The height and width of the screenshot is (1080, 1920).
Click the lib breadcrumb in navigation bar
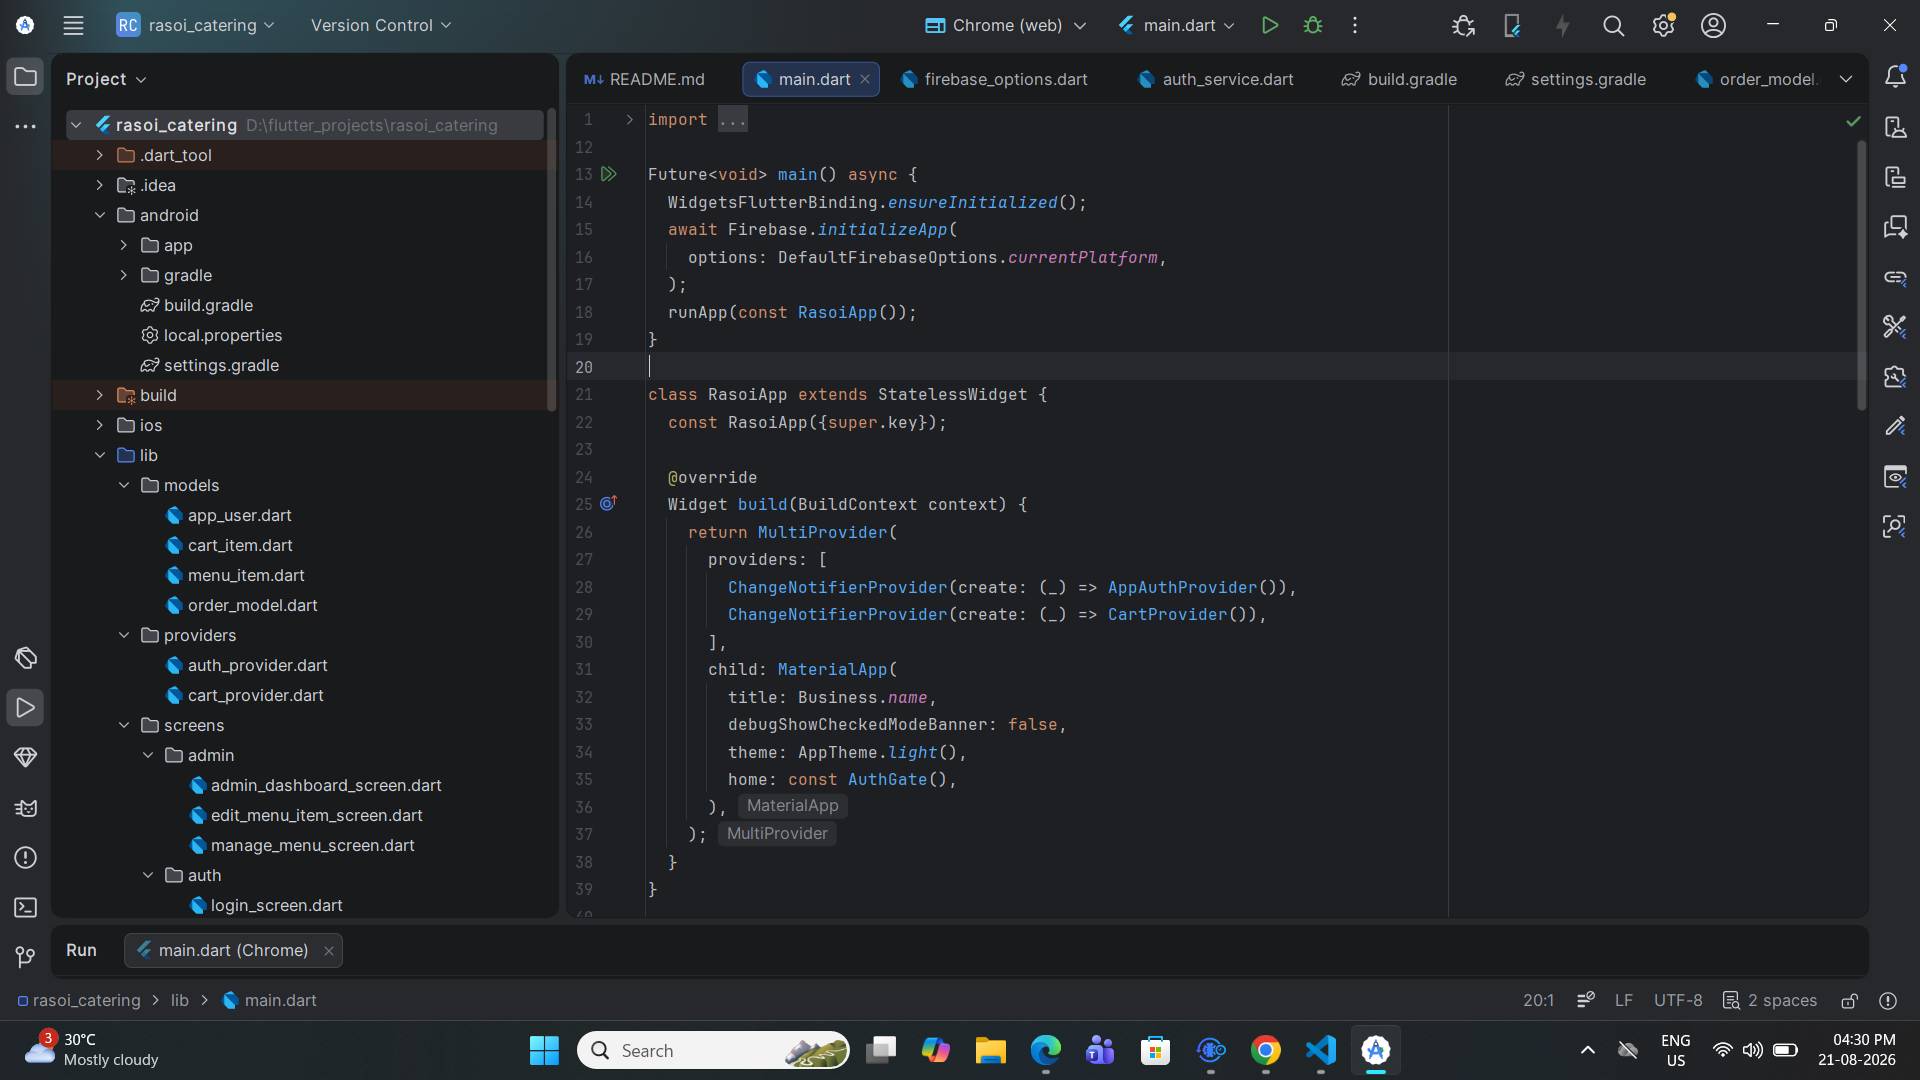tap(179, 1001)
